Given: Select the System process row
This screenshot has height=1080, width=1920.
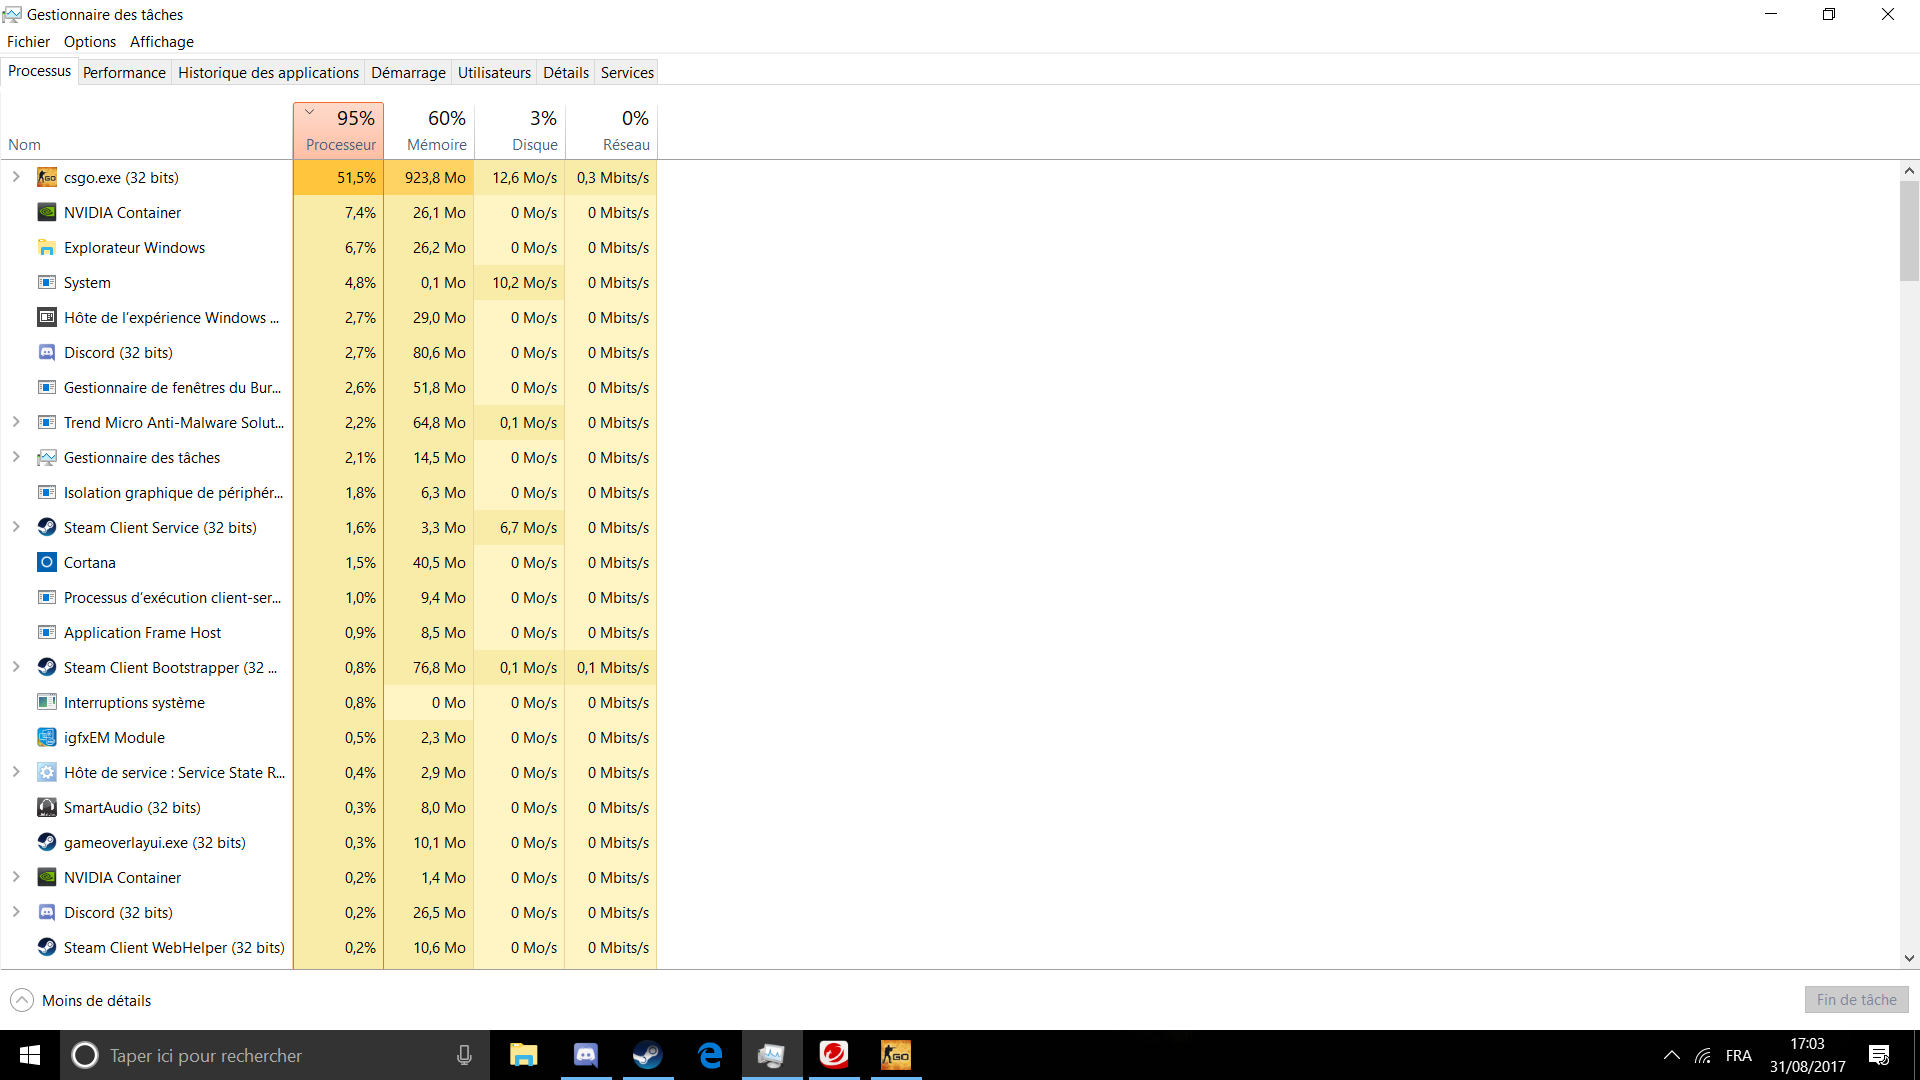Looking at the screenshot, I should [x=329, y=283].
